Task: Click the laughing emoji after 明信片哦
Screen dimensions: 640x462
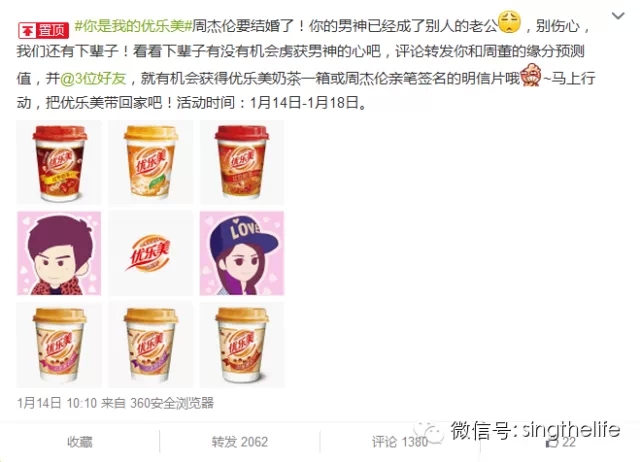Action: [x=531, y=75]
